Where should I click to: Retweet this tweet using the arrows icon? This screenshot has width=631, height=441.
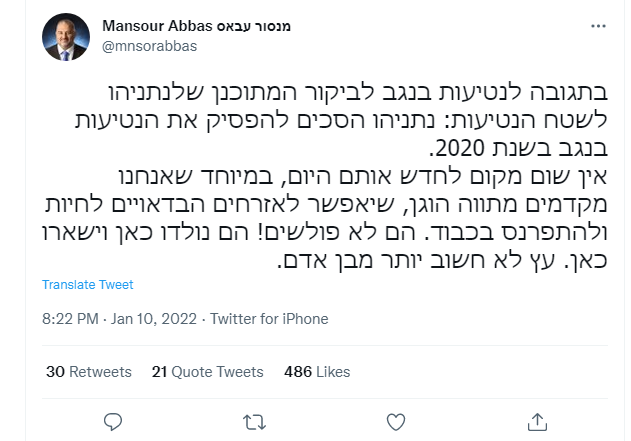click(254, 420)
